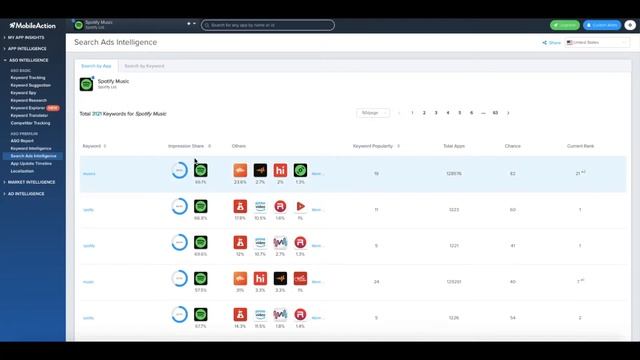Click the Spotify Music icon in the top bar
This screenshot has height=360, width=640.
(79, 25)
